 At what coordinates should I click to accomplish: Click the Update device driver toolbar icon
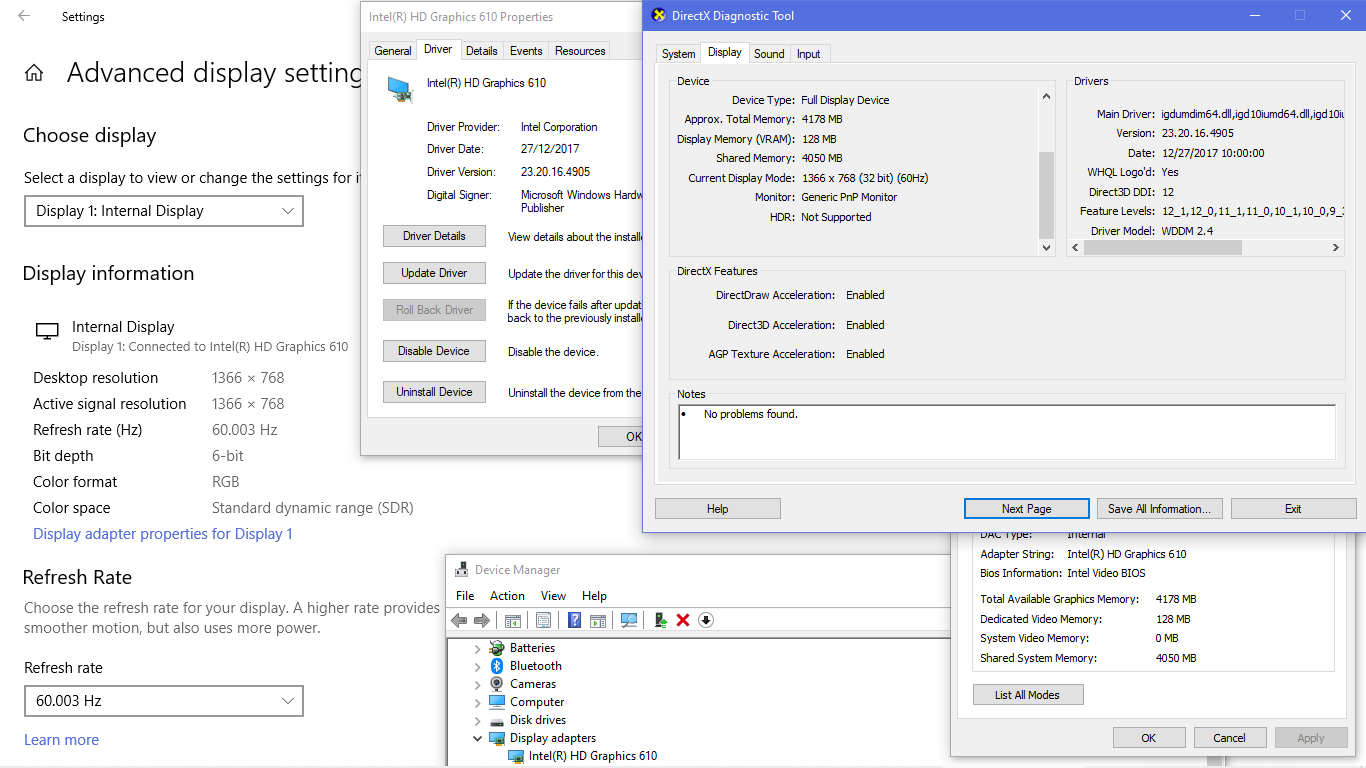pyautogui.click(x=660, y=620)
